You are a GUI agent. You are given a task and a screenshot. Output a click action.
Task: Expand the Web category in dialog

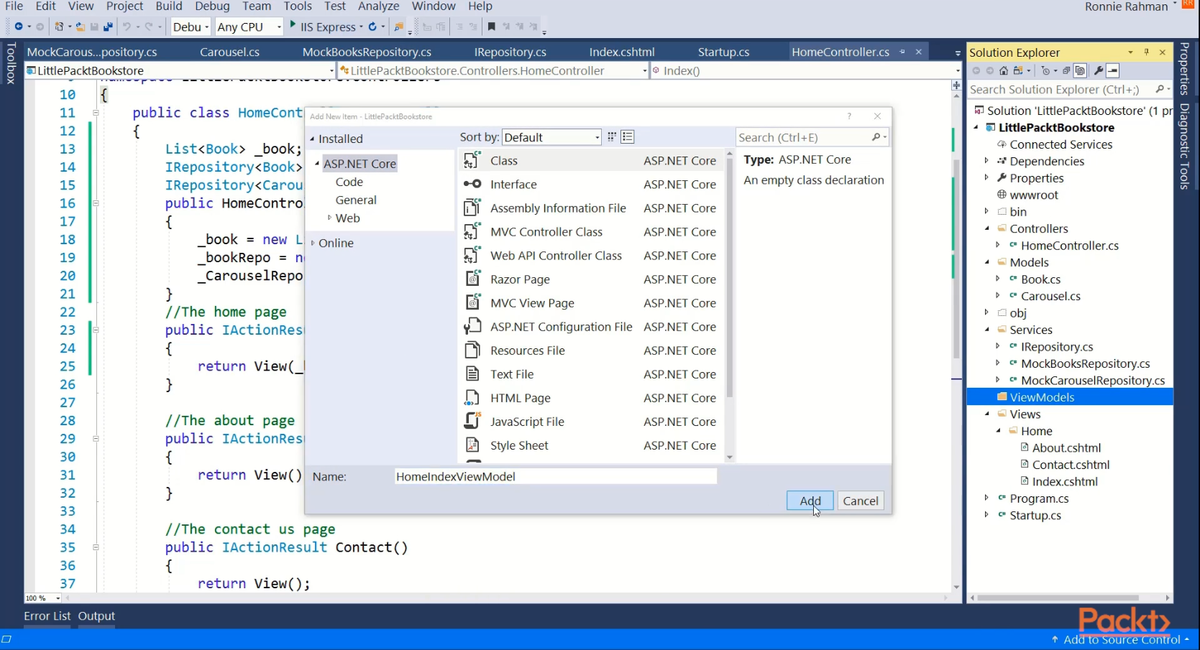click(x=330, y=218)
